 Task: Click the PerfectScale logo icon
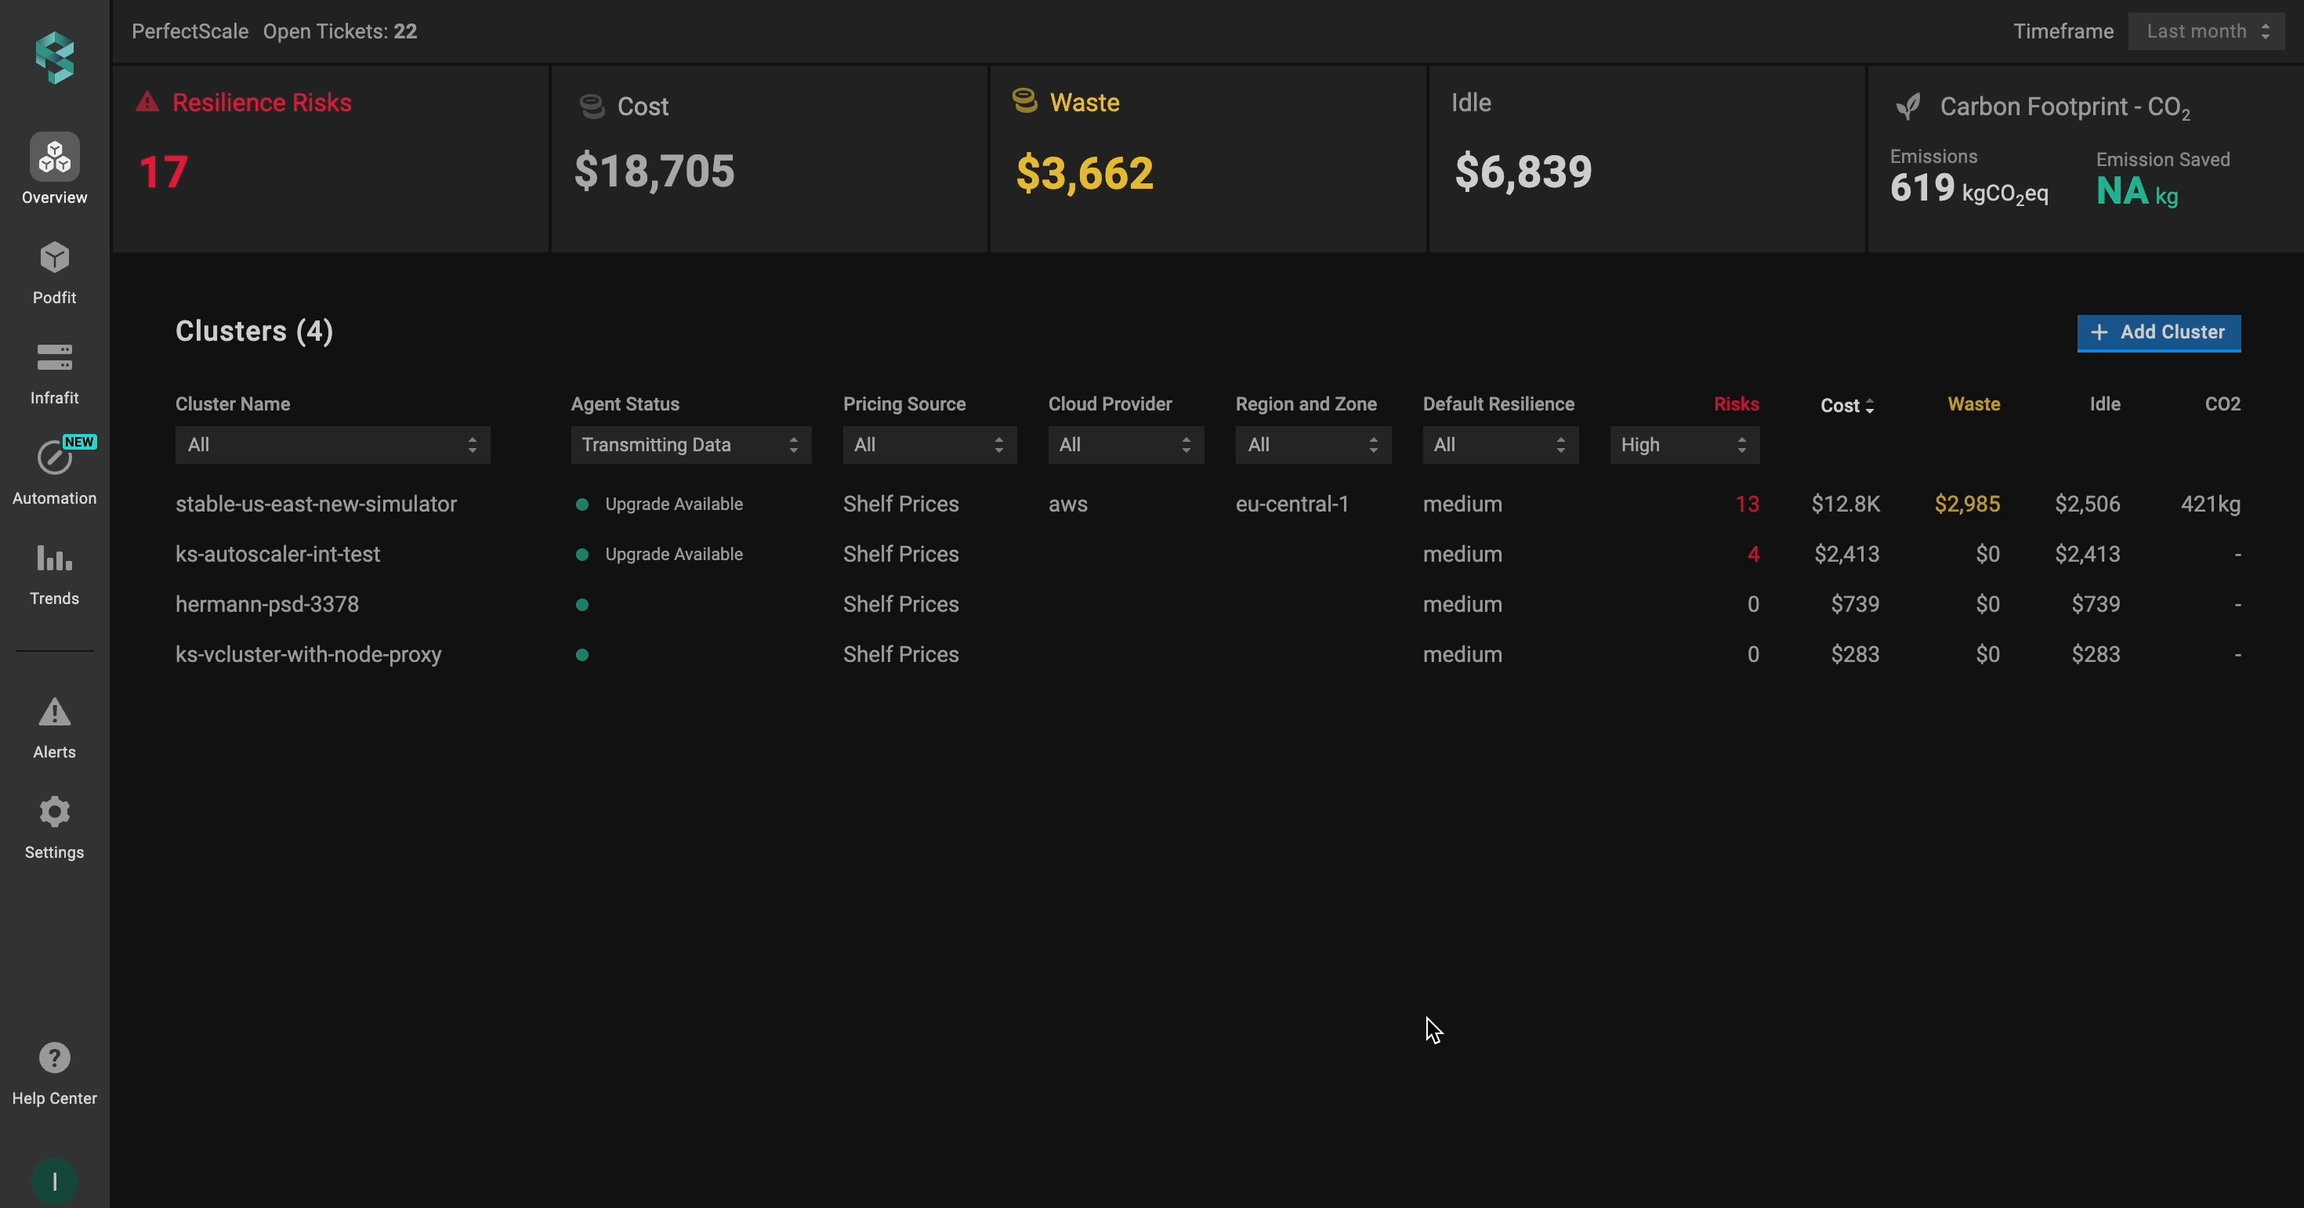coord(54,57)
